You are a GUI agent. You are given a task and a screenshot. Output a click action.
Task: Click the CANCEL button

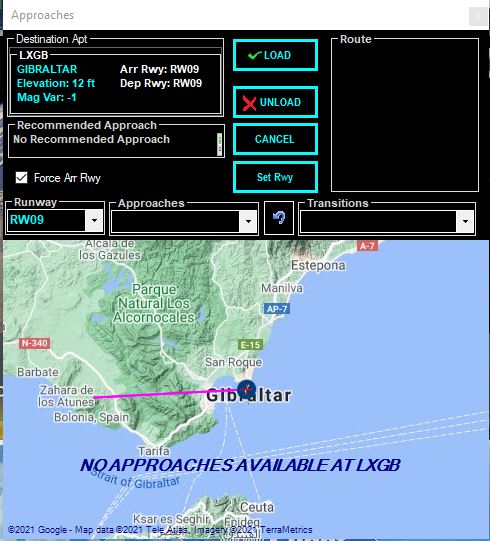[275, 139]
